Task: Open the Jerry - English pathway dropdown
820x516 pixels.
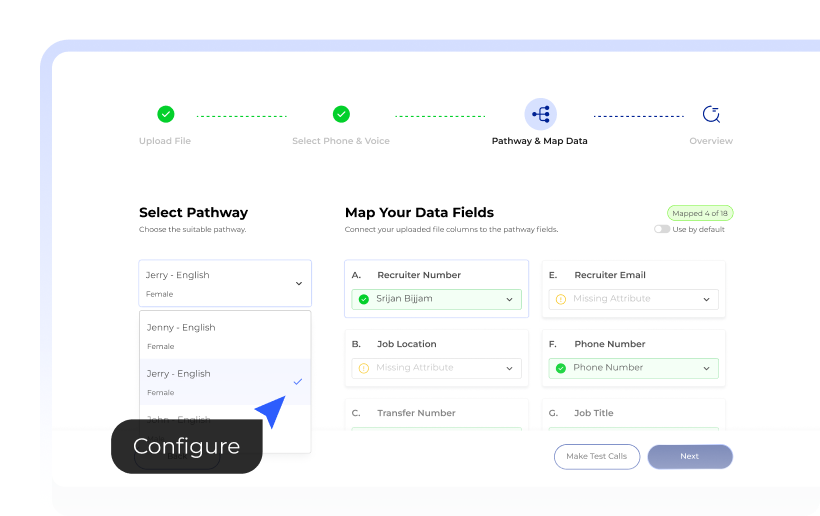Action: pos(225,283)
